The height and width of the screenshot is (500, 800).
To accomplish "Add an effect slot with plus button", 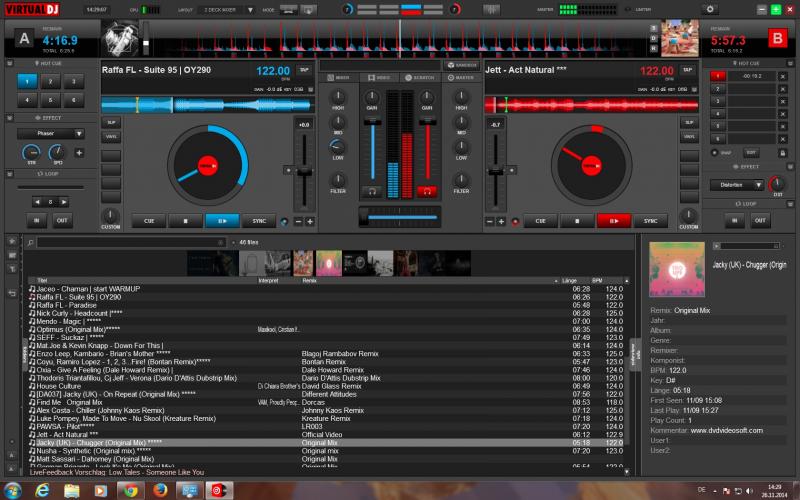I will pos(79,153).
